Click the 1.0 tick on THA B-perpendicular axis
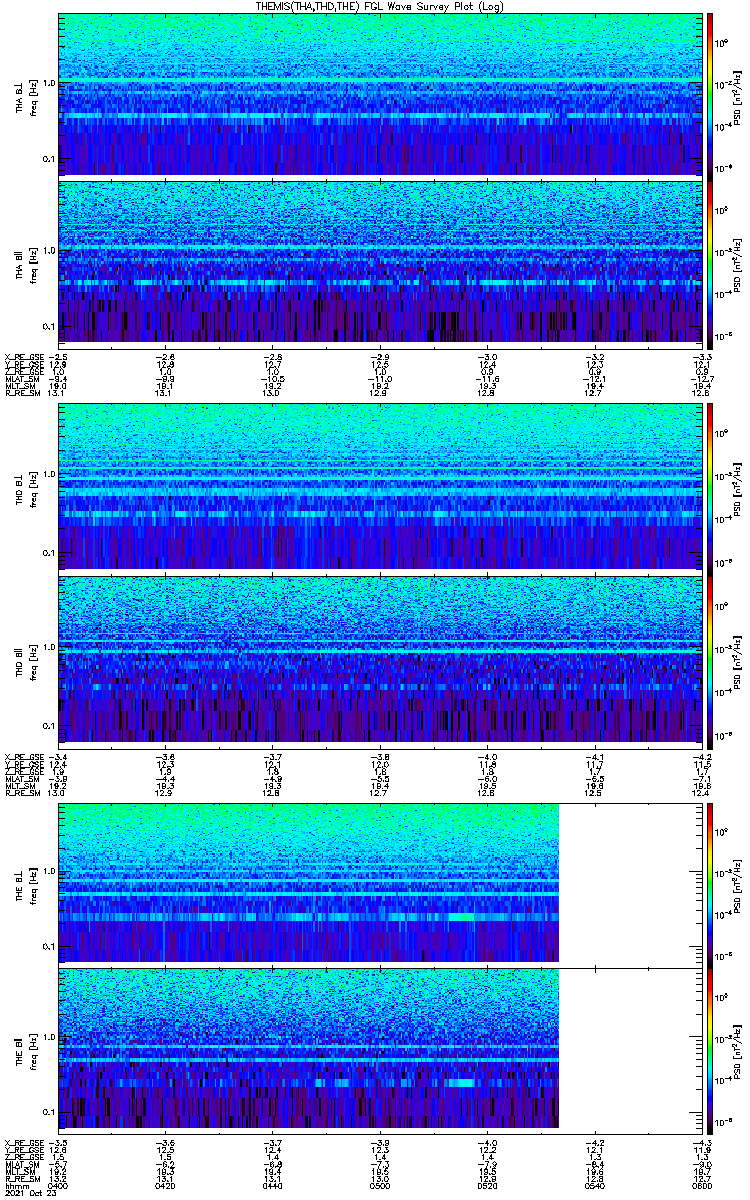Screen dimensions: 750x1200 click(x=49, y=83)
